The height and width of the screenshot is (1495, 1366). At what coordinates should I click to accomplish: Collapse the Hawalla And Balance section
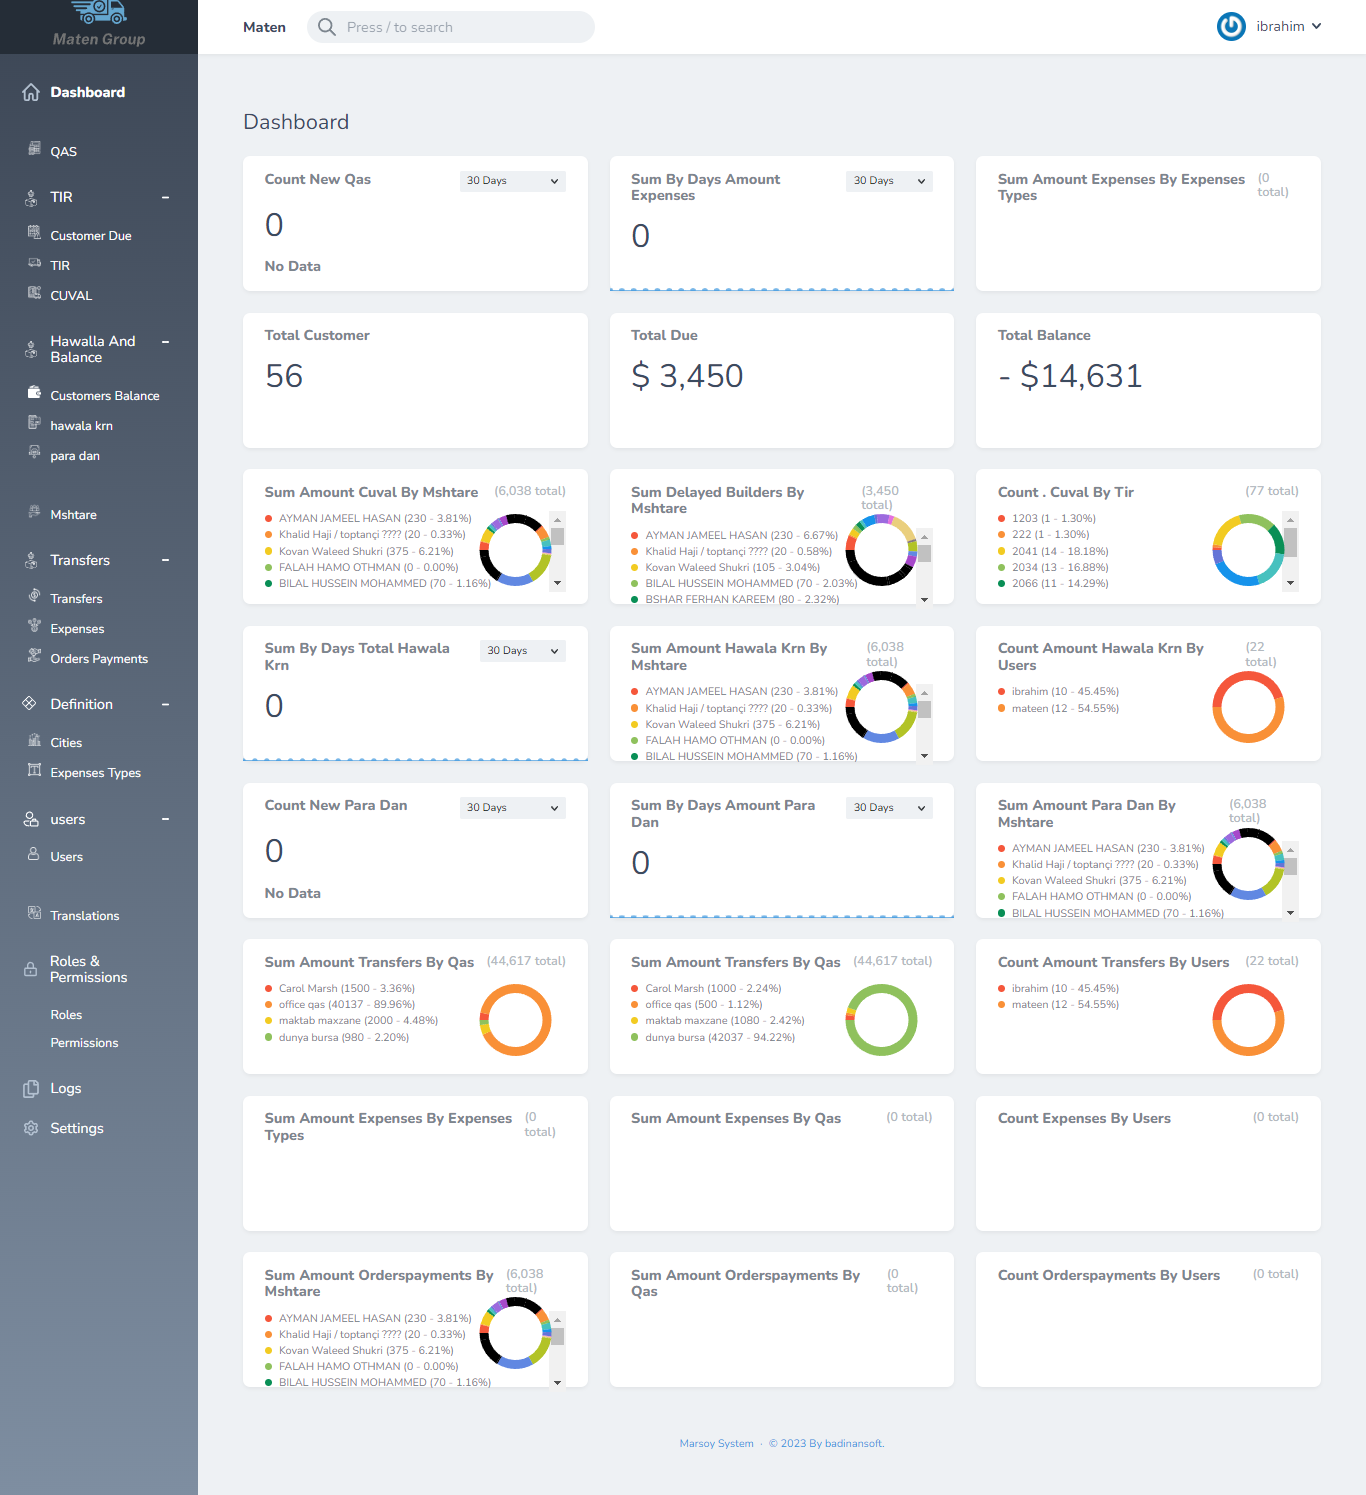coord(166,342)
